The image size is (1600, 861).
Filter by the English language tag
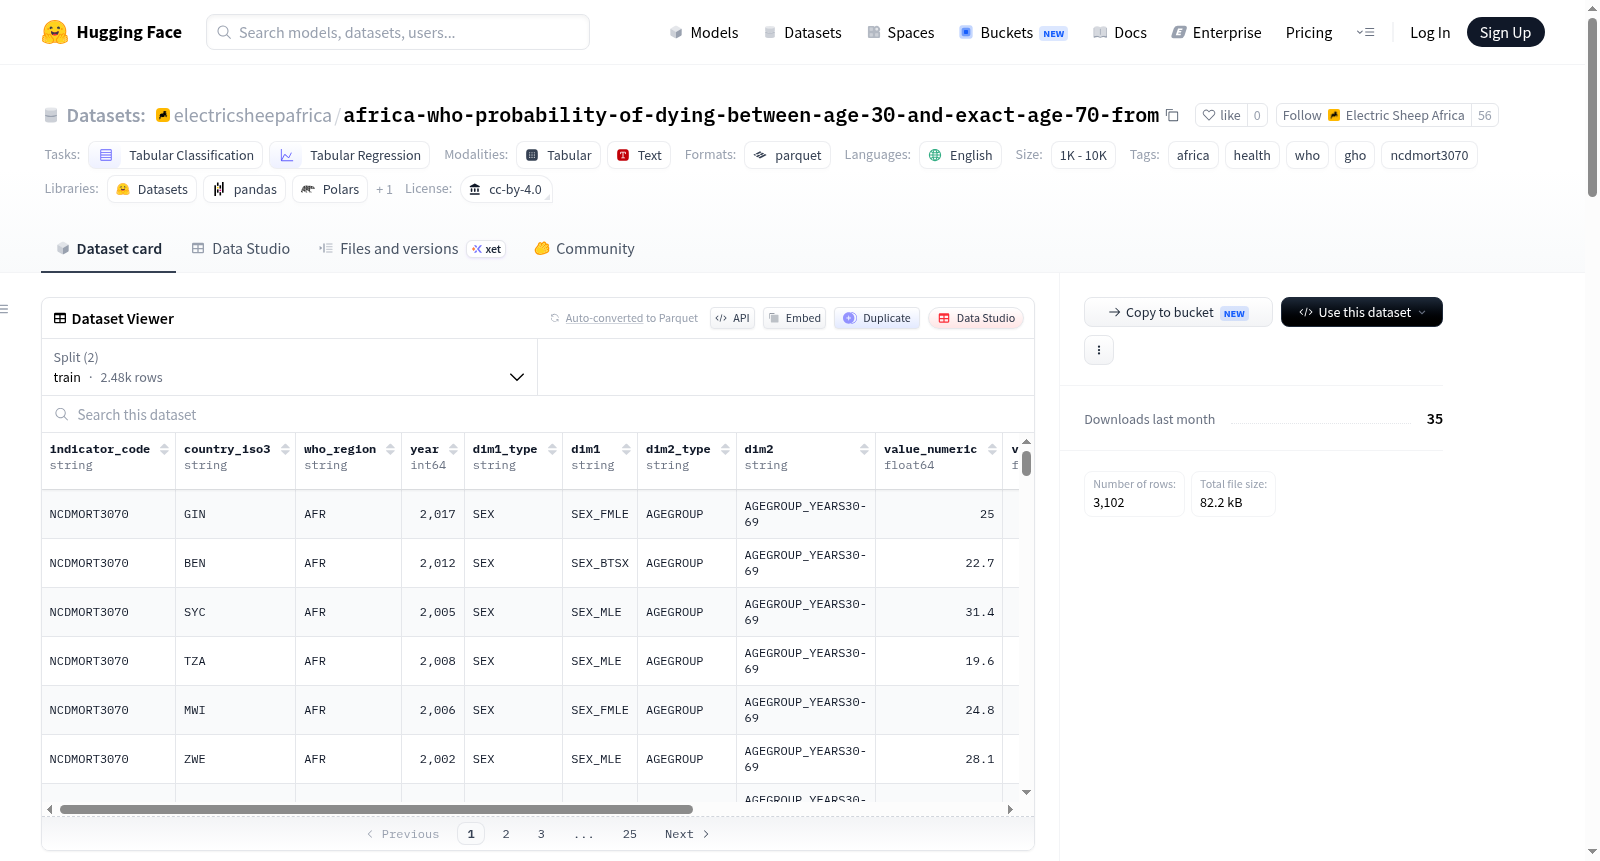tap(960, 155)
